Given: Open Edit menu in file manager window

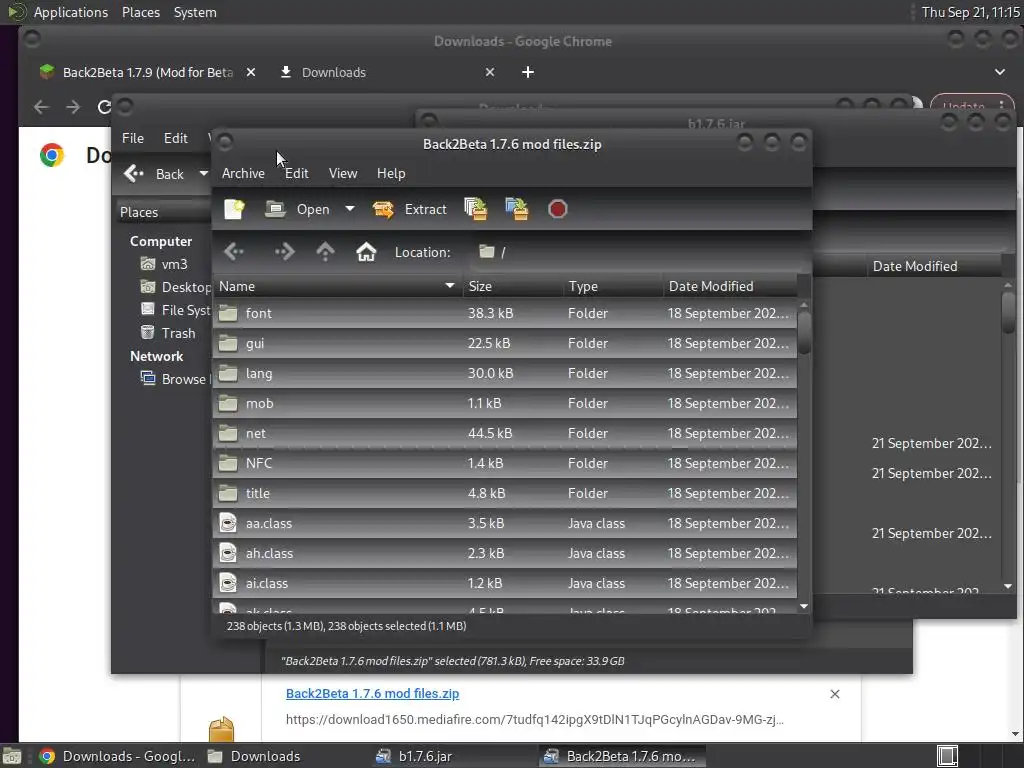Looking at the screenshot, I should (176, 138).
